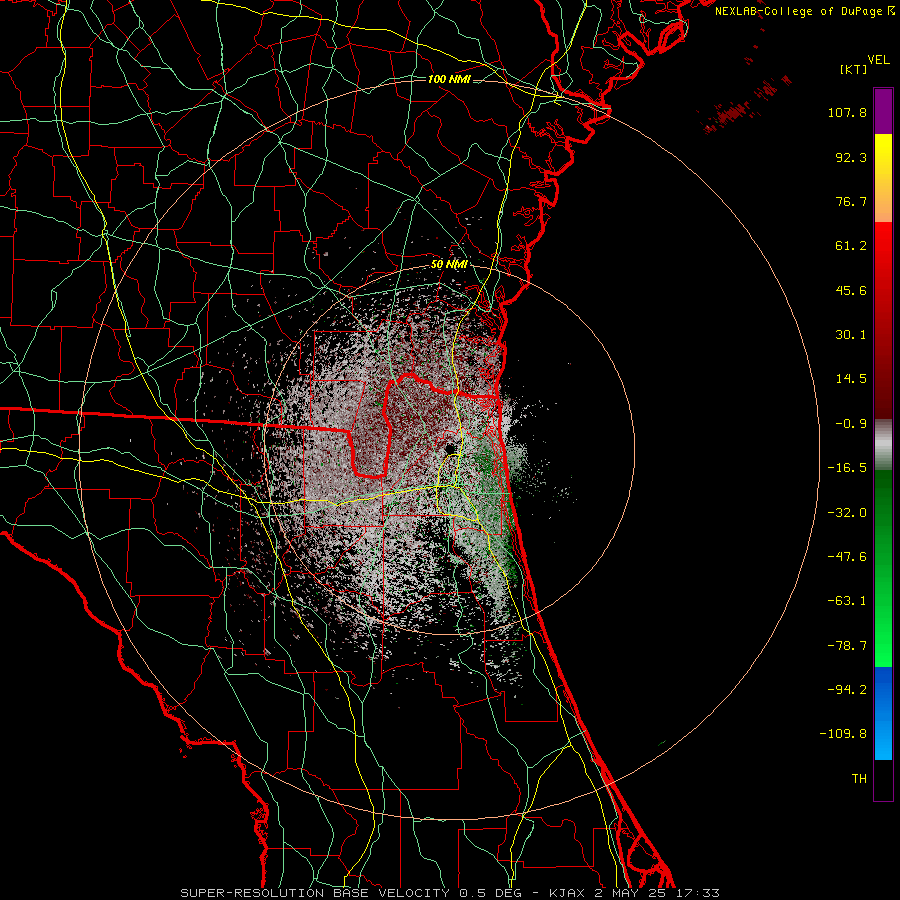900x900 pixels.
Task: Select the -109.8 velocity scale value
Action: [843, 734]
